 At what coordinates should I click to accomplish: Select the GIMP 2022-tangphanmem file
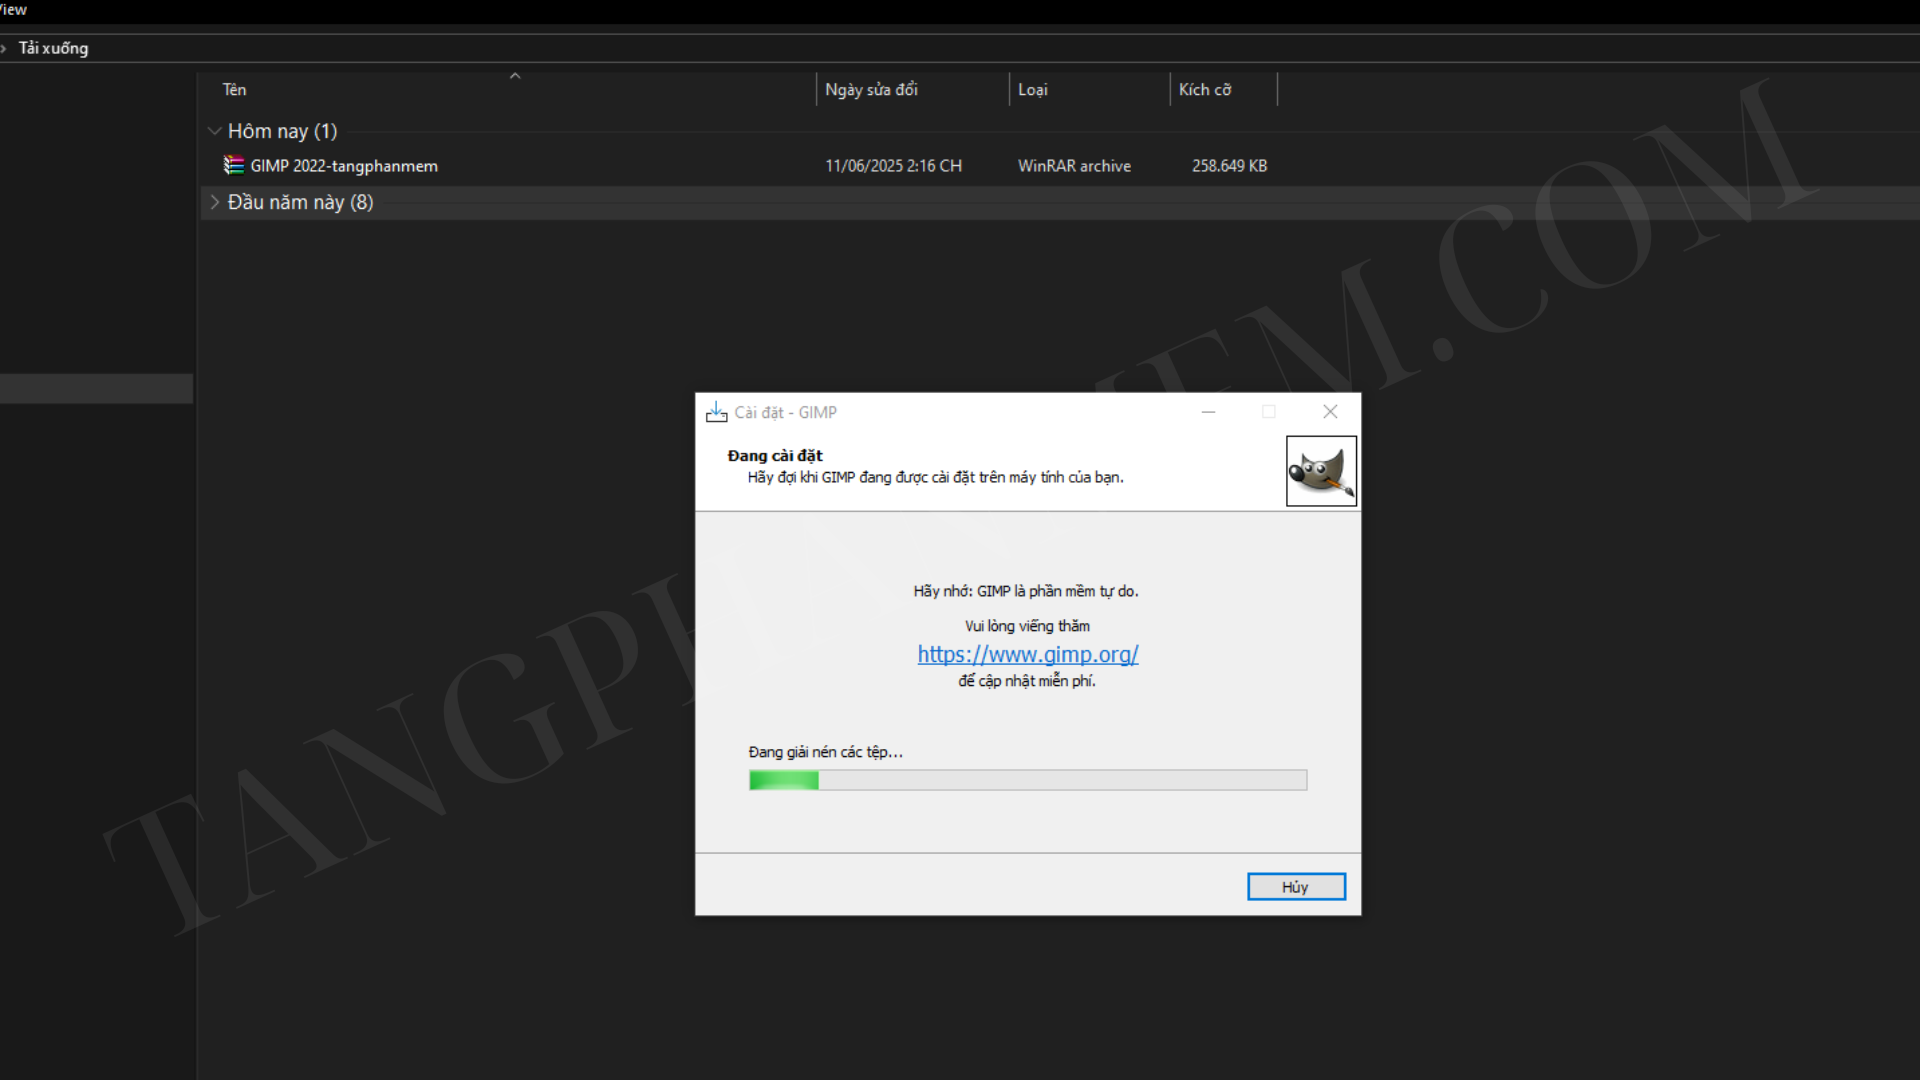click(344, 166)
